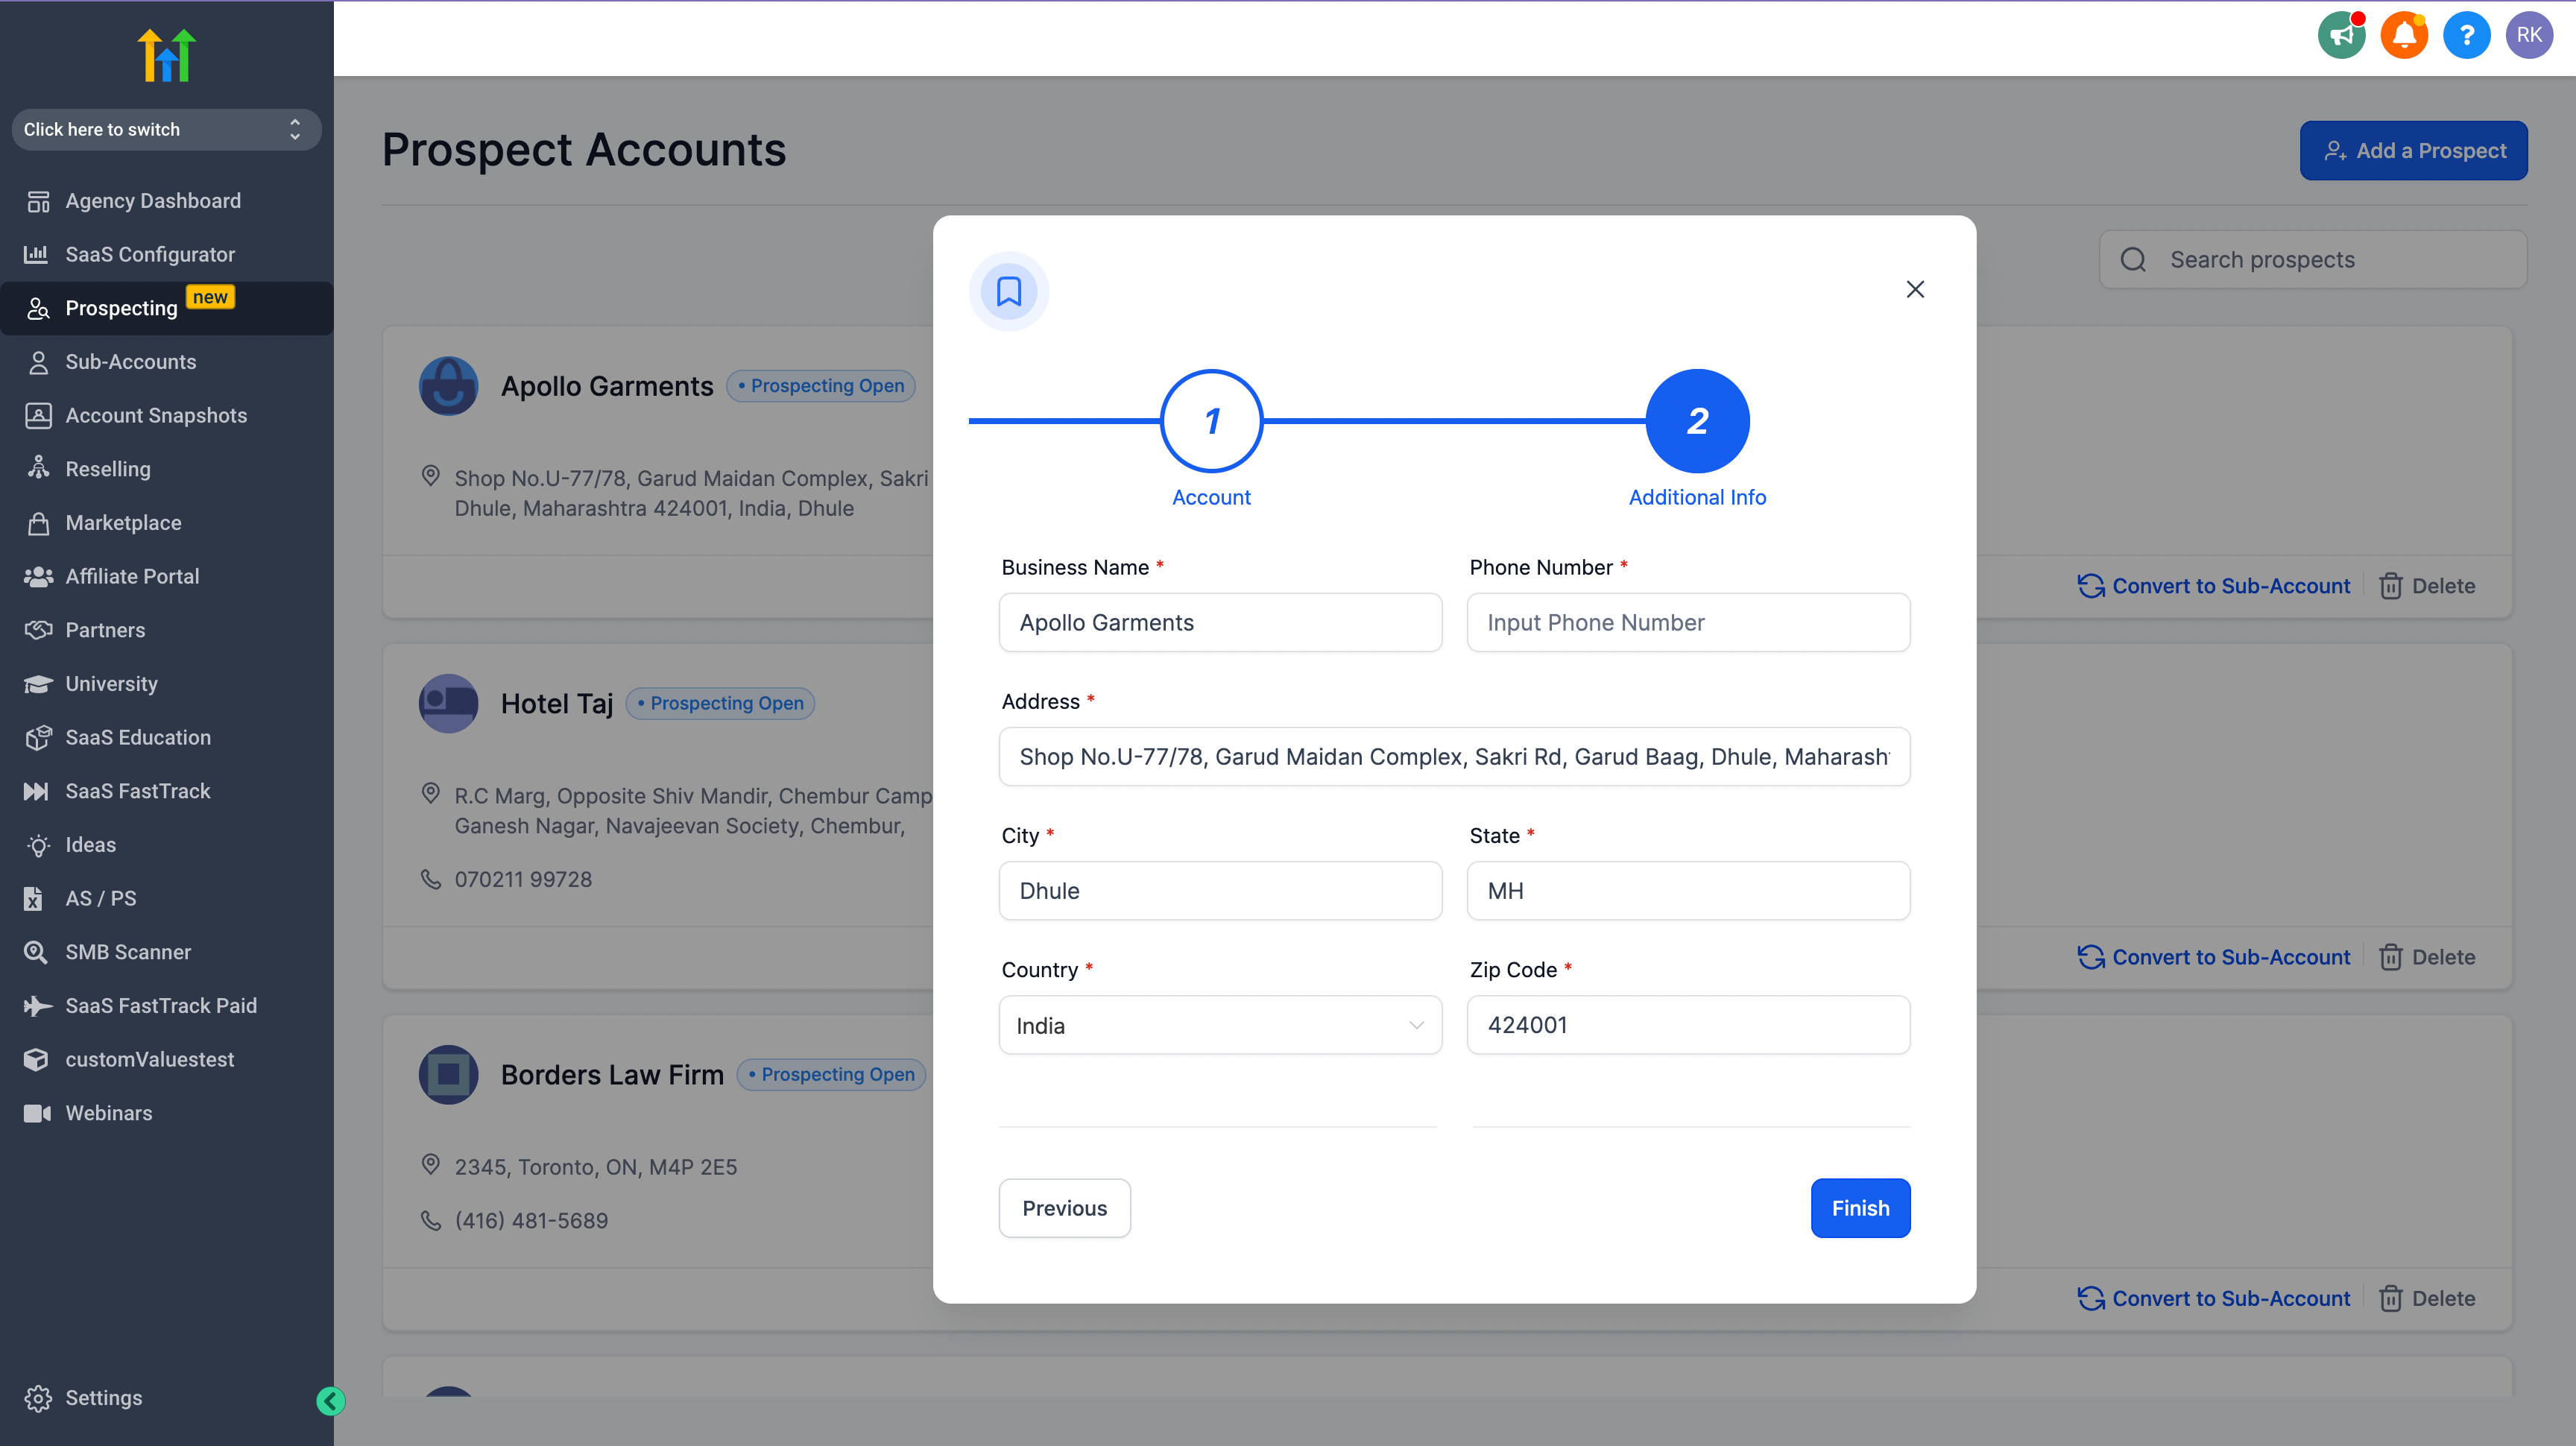Click the Previous button
The height and width of the screenshot is (1446, 2576).
click(x=1064, y=1208)
